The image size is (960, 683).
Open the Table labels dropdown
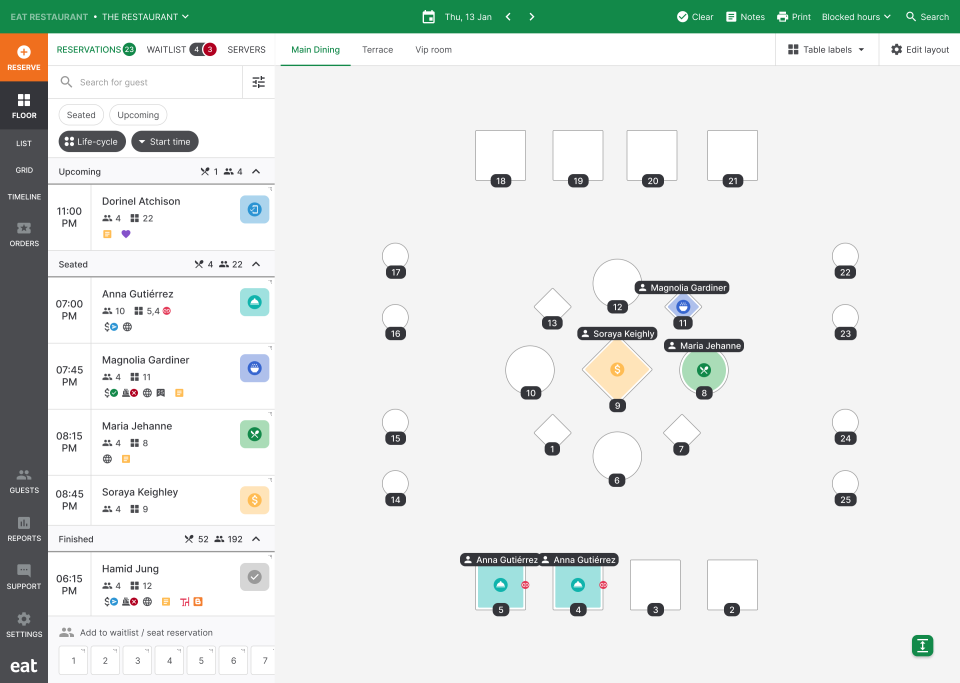(x=827, y=50)
